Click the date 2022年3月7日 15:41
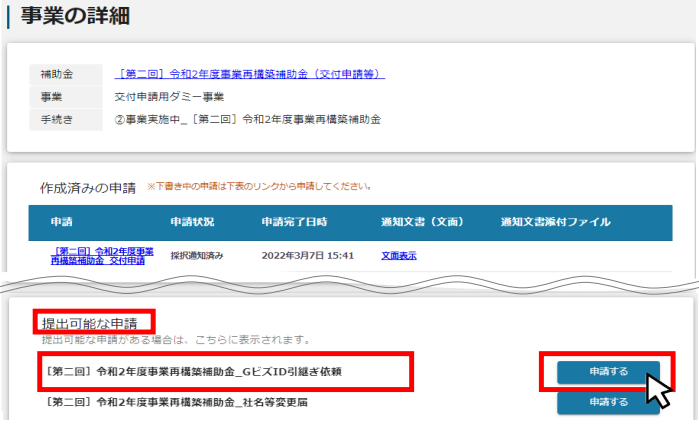This screenshot has width=699, height=436. (x=308, y=255)
